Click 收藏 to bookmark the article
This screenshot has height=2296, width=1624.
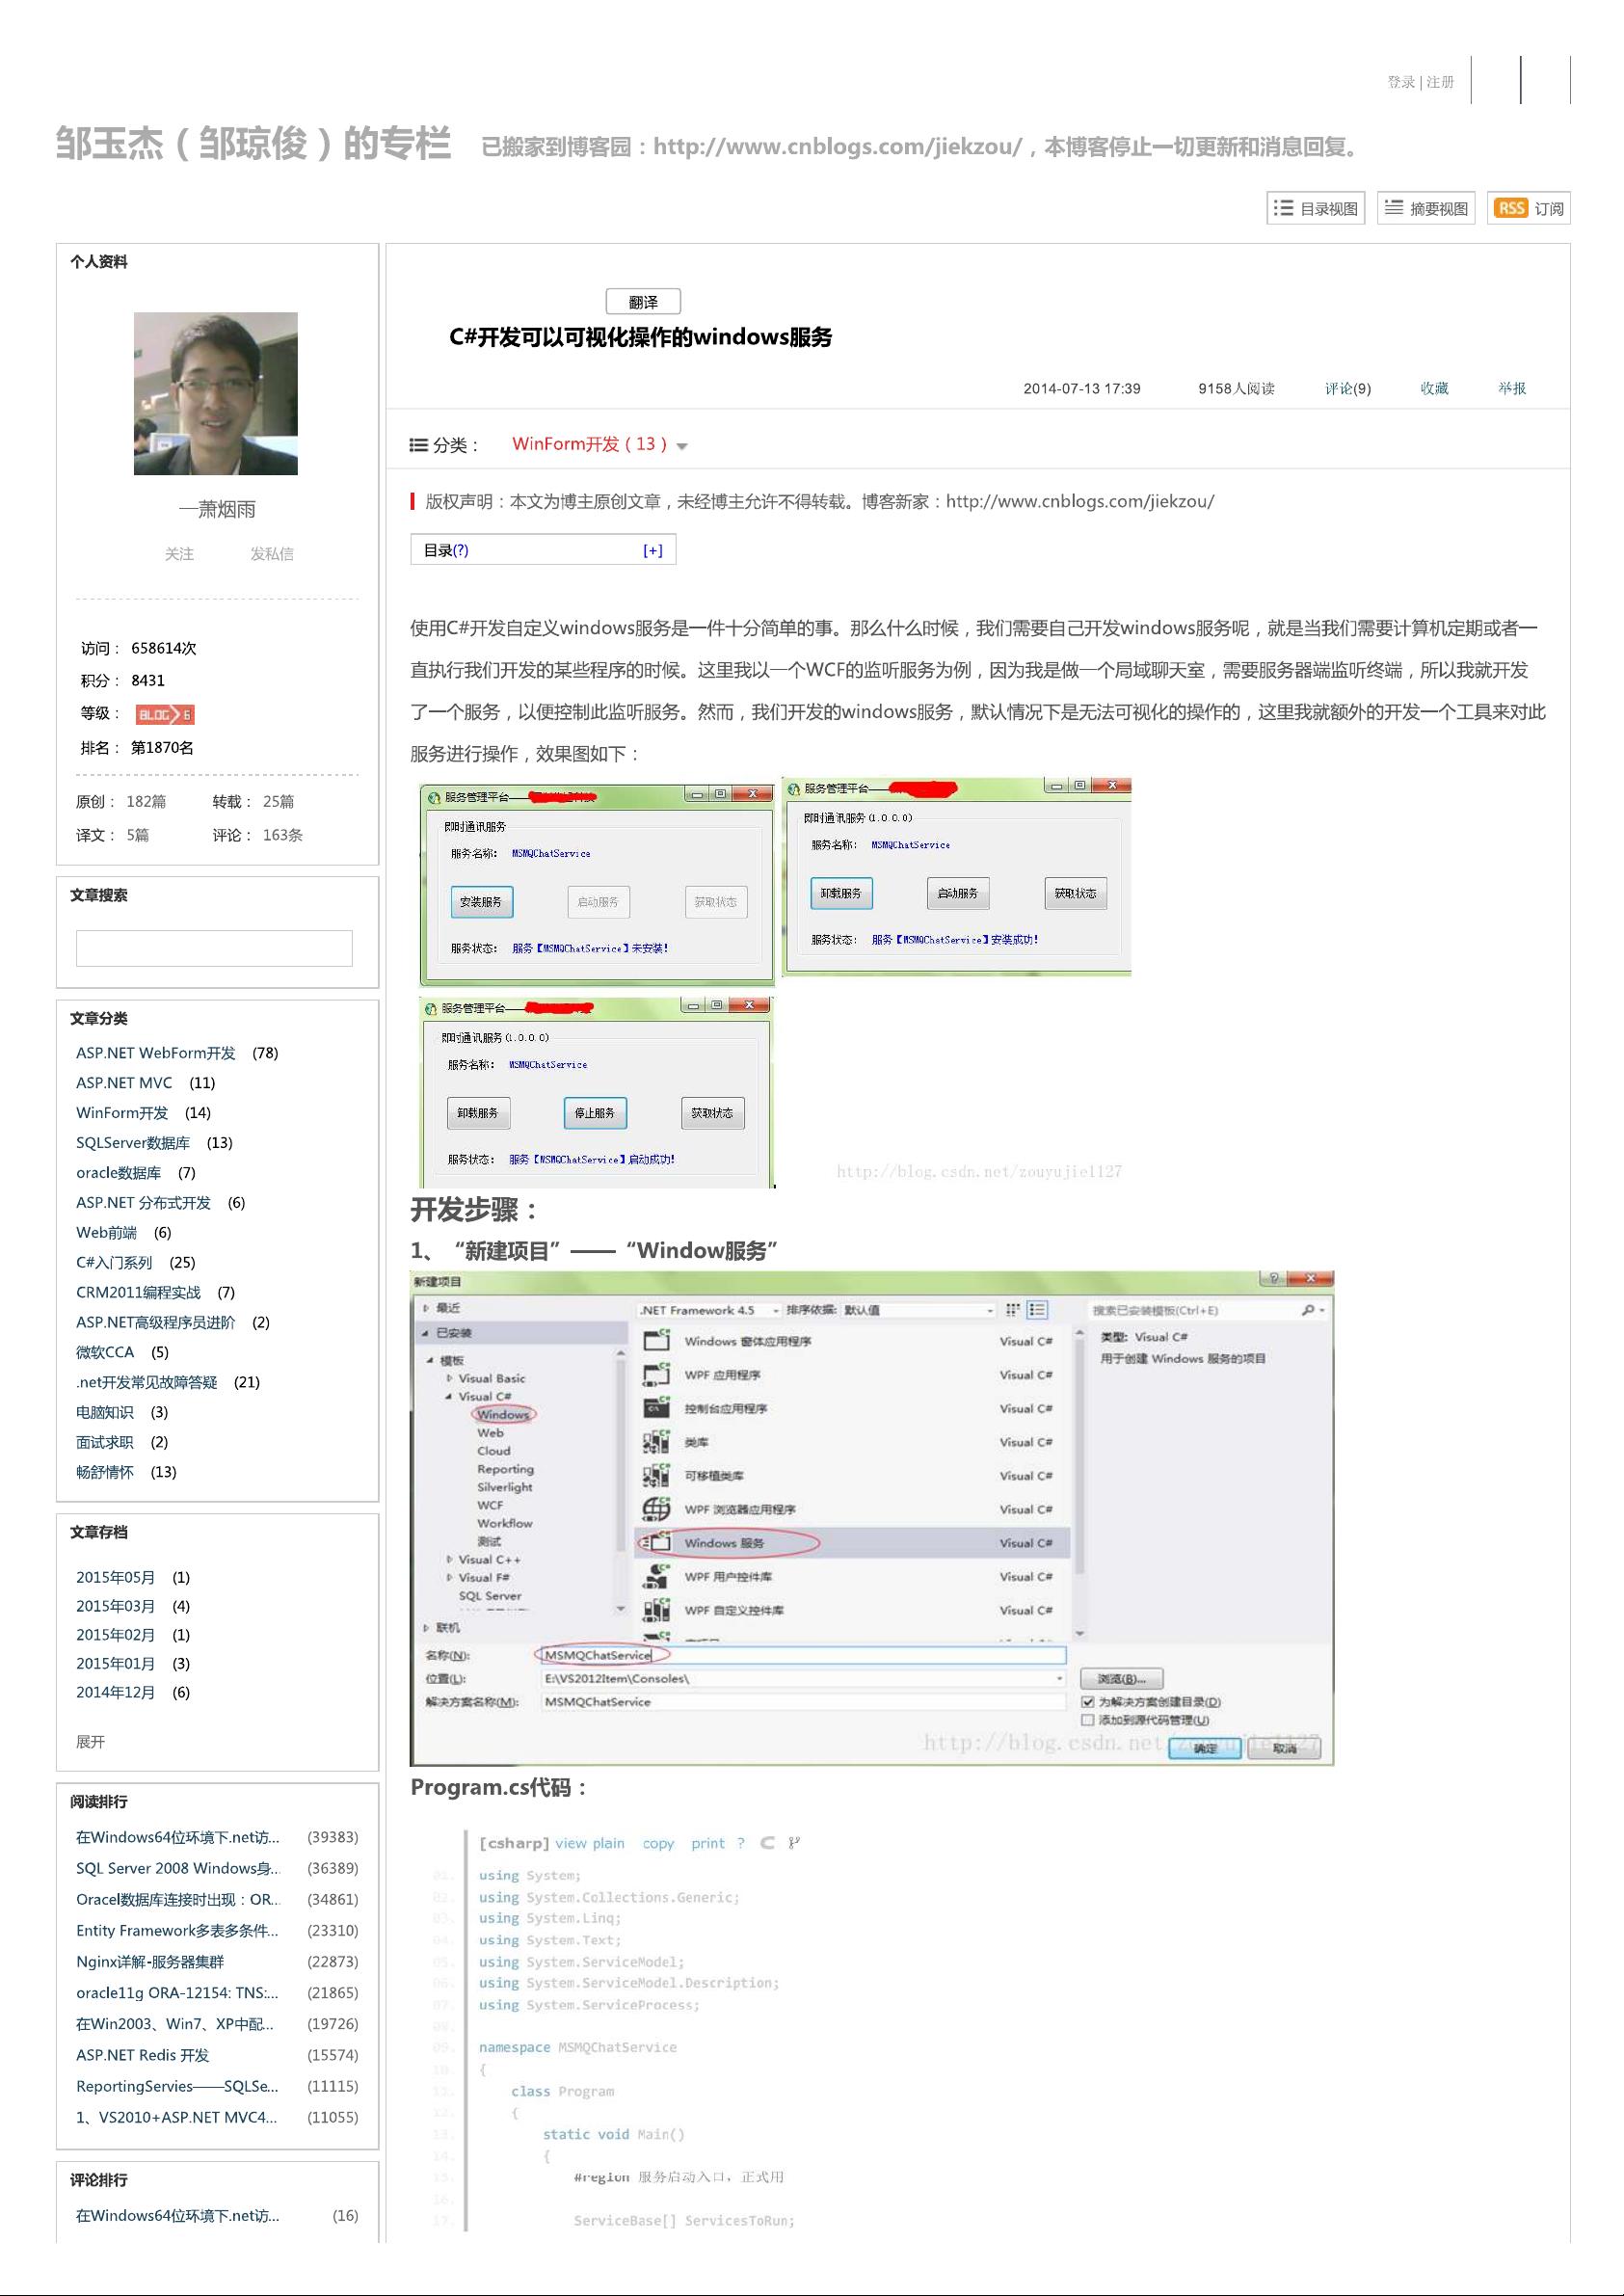point(1434,388)
